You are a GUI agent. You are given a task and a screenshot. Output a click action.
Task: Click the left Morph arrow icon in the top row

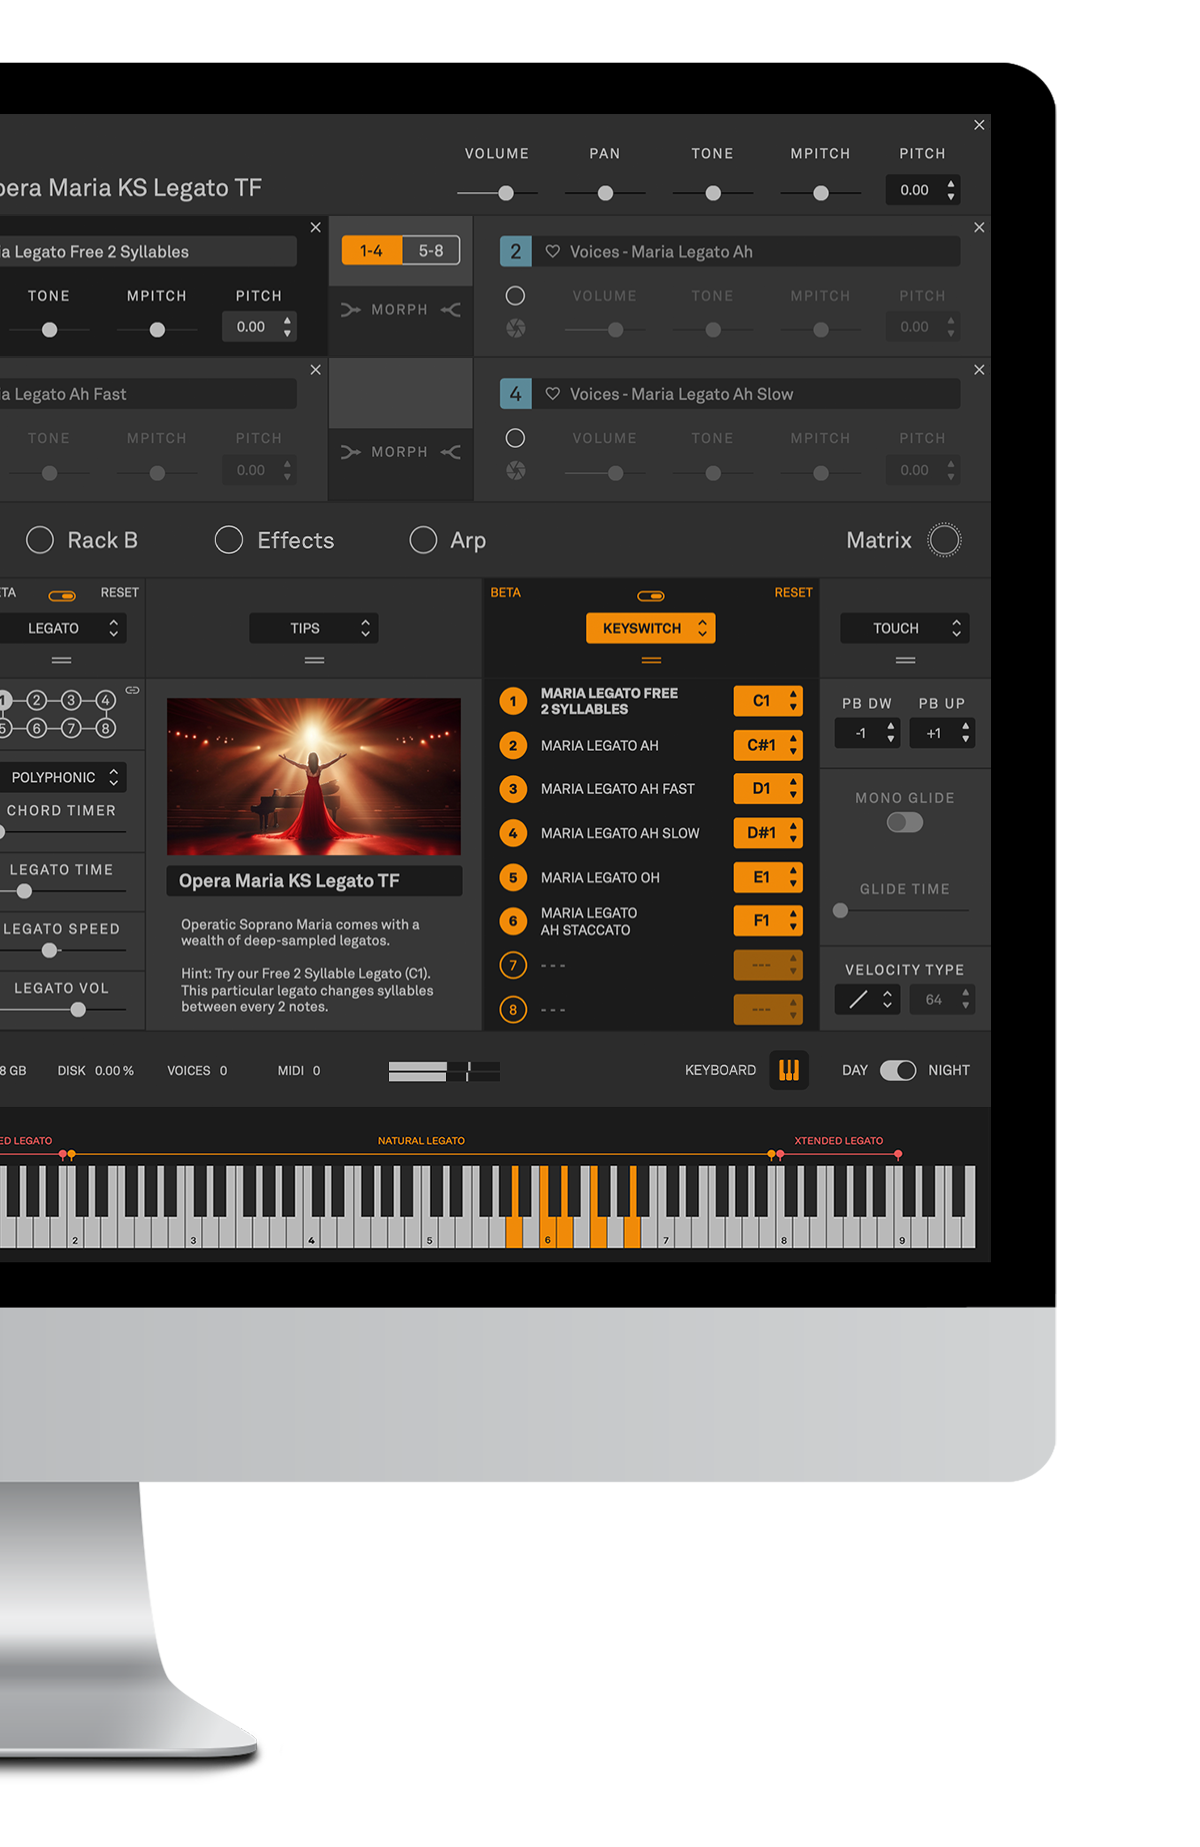point(350,310)
